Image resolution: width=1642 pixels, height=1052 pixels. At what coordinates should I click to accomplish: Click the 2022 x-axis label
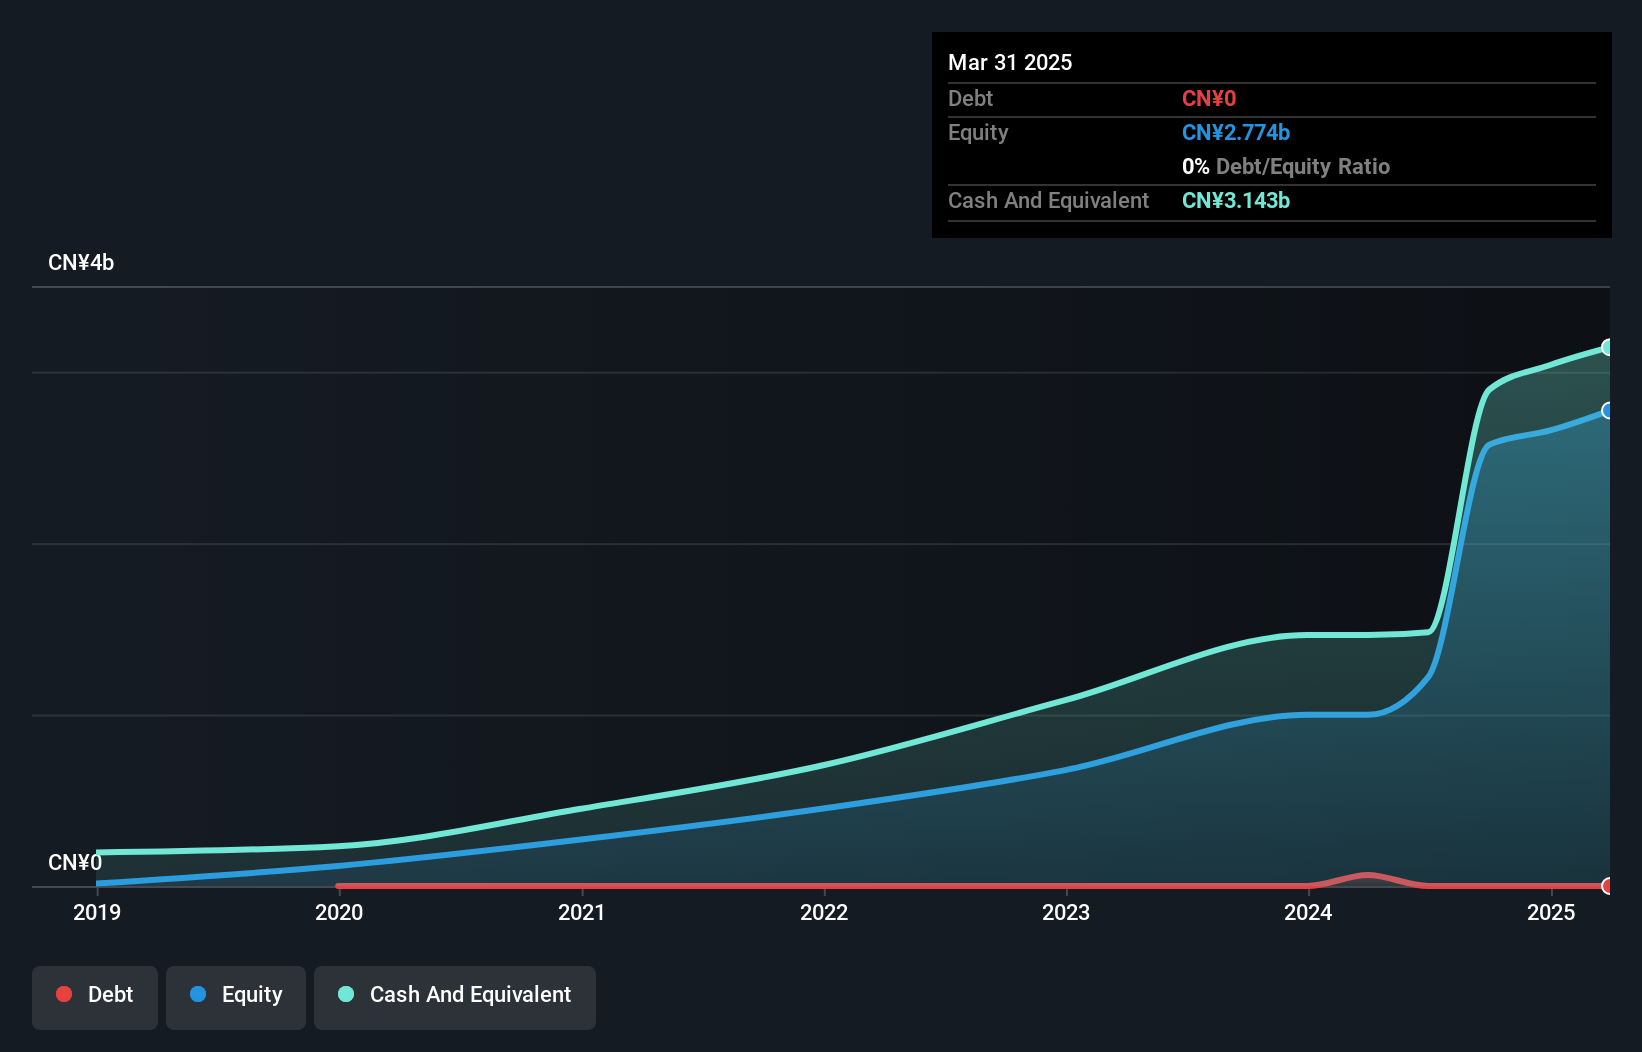pyautogui.click(x=824, y=912)
